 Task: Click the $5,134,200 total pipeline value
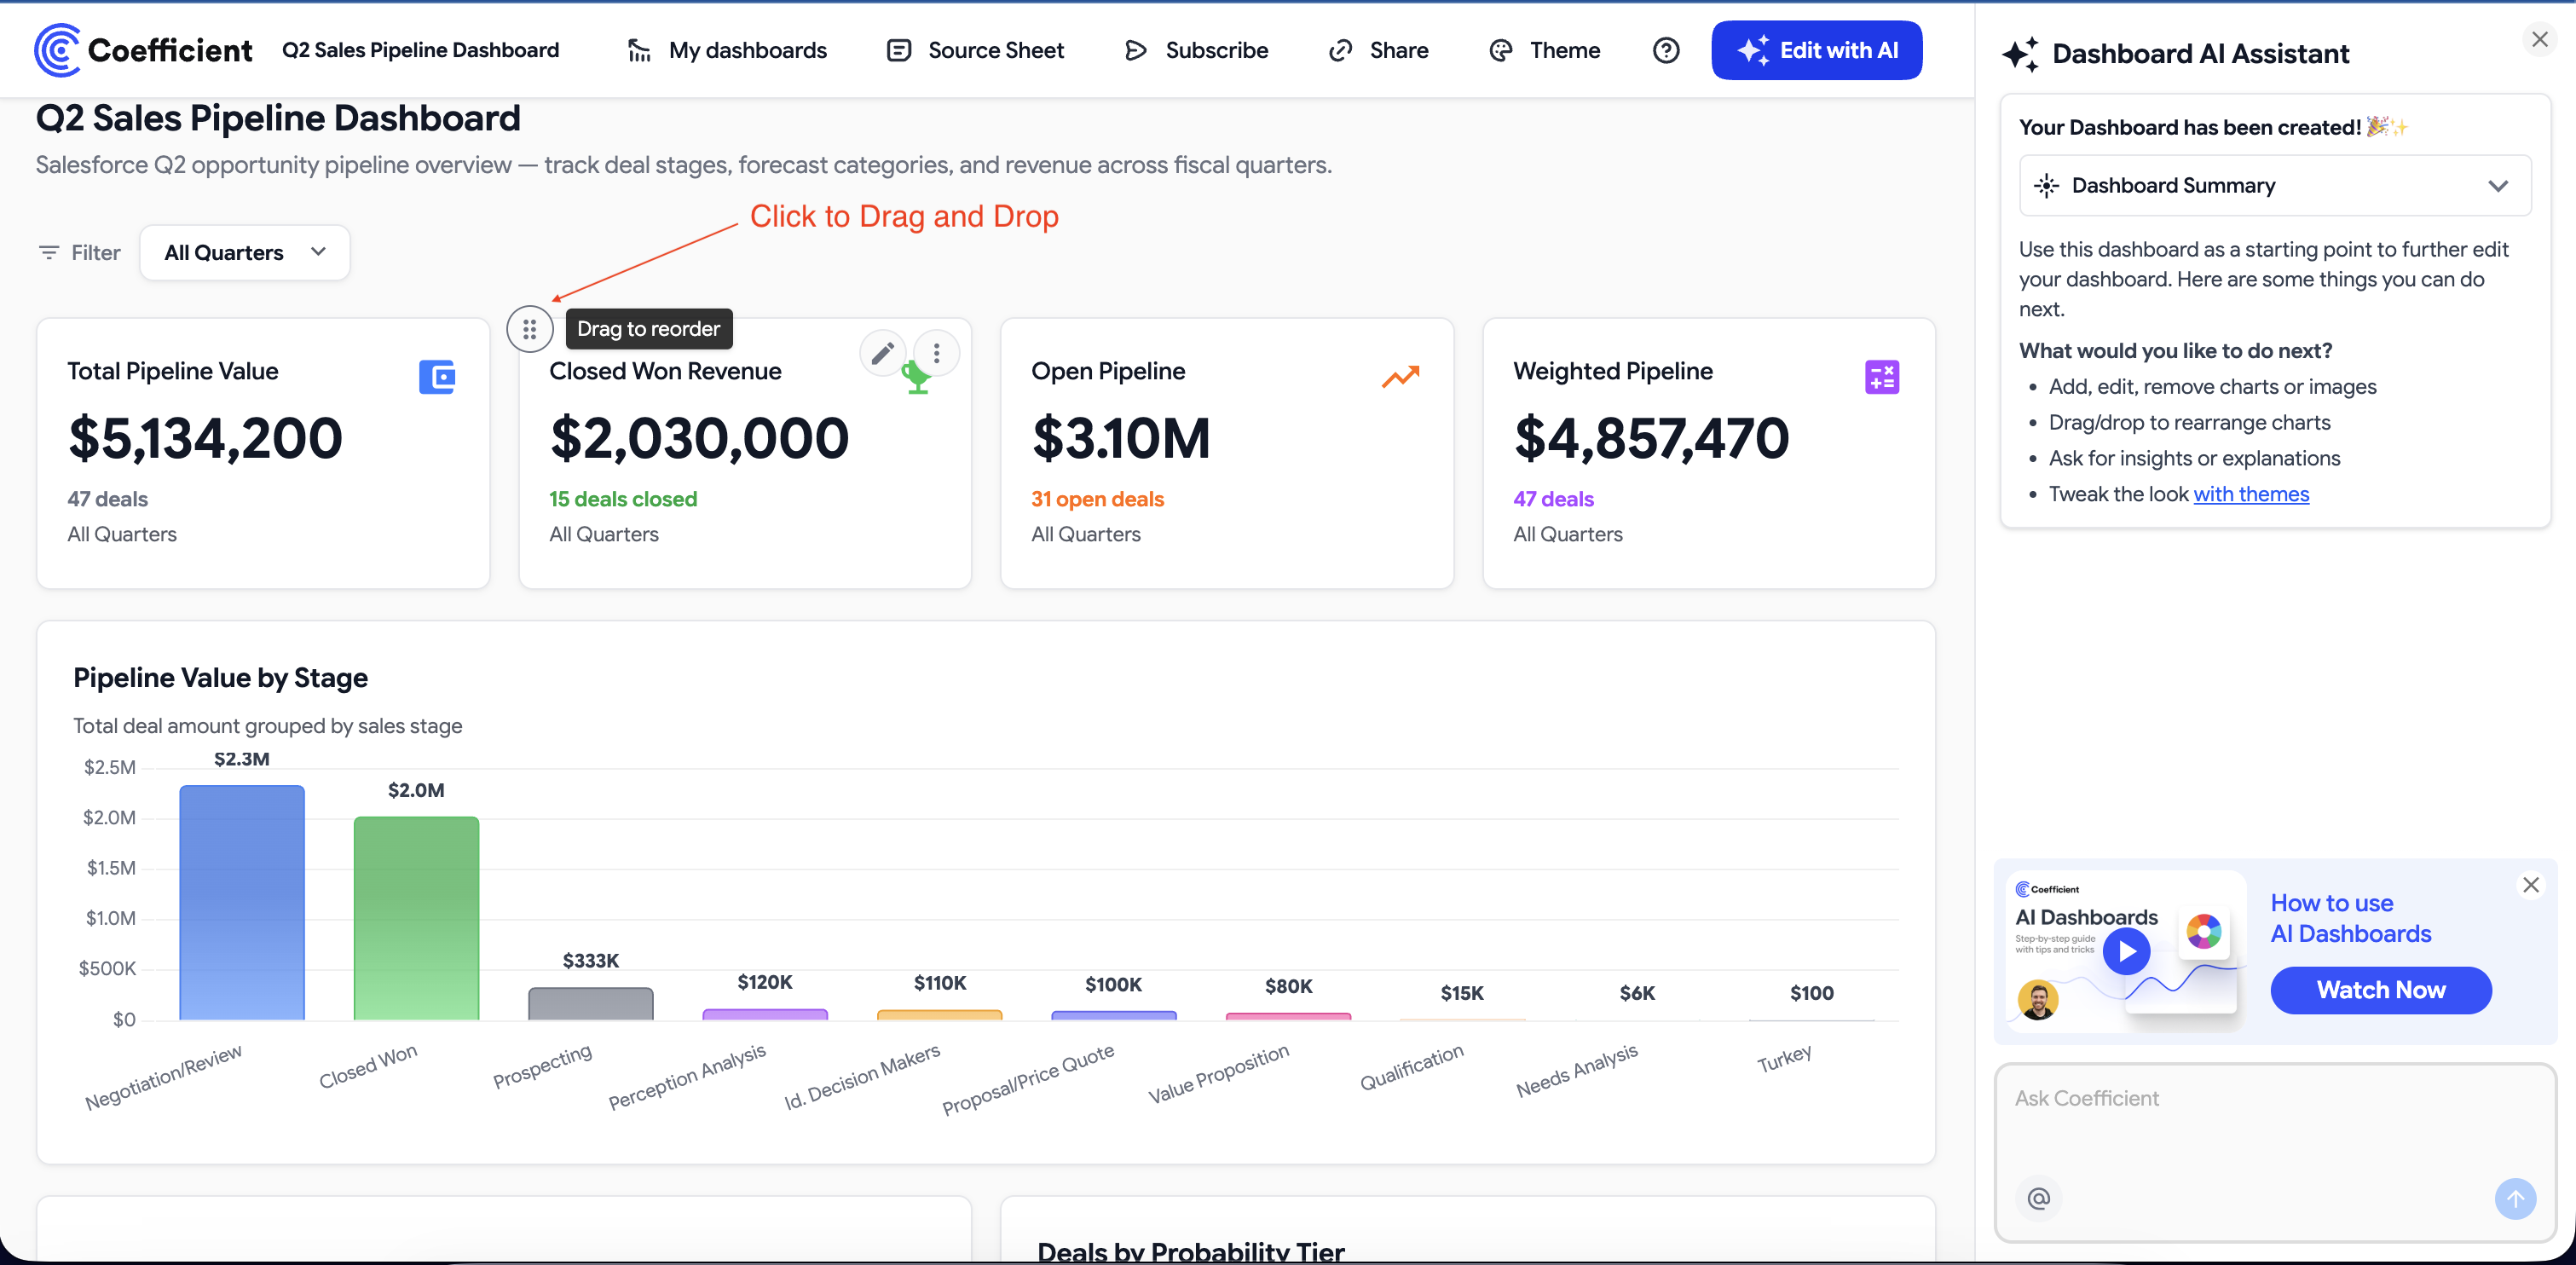(205, 438)
